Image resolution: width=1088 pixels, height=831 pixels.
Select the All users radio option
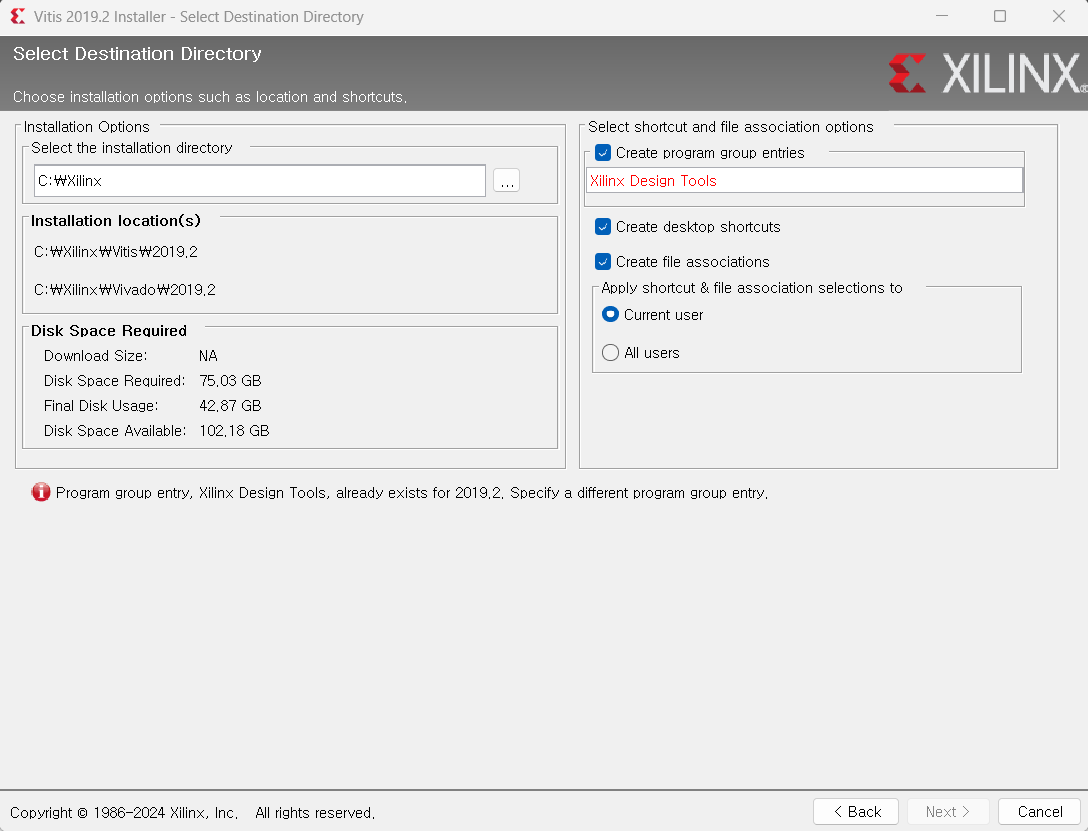(x=610, y=352)
